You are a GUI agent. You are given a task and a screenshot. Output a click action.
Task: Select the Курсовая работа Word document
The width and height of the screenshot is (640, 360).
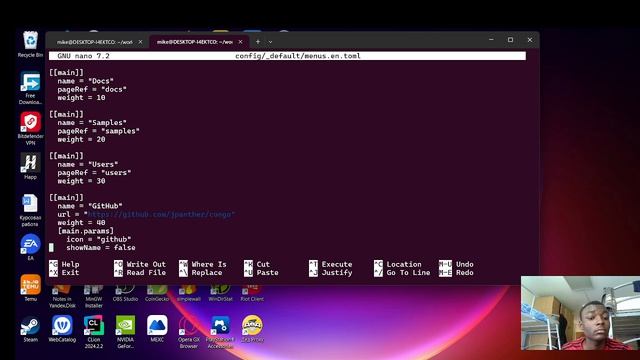pyautogui.click(x=30, y=211)
